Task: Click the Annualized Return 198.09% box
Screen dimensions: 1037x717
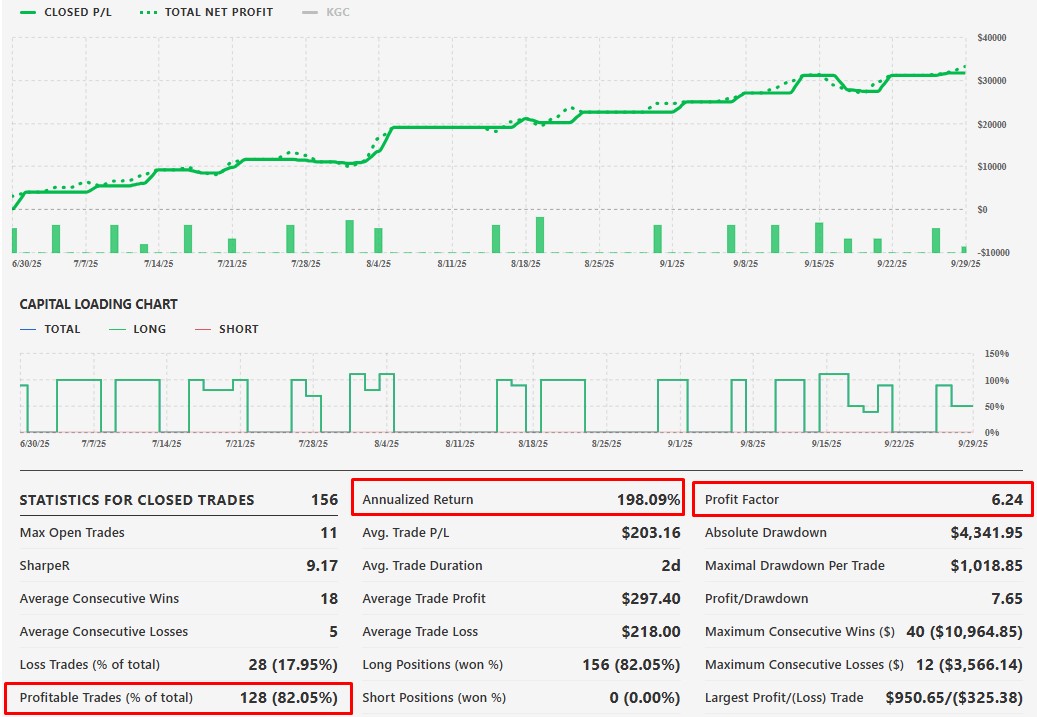Action: [x=520, y=499]
